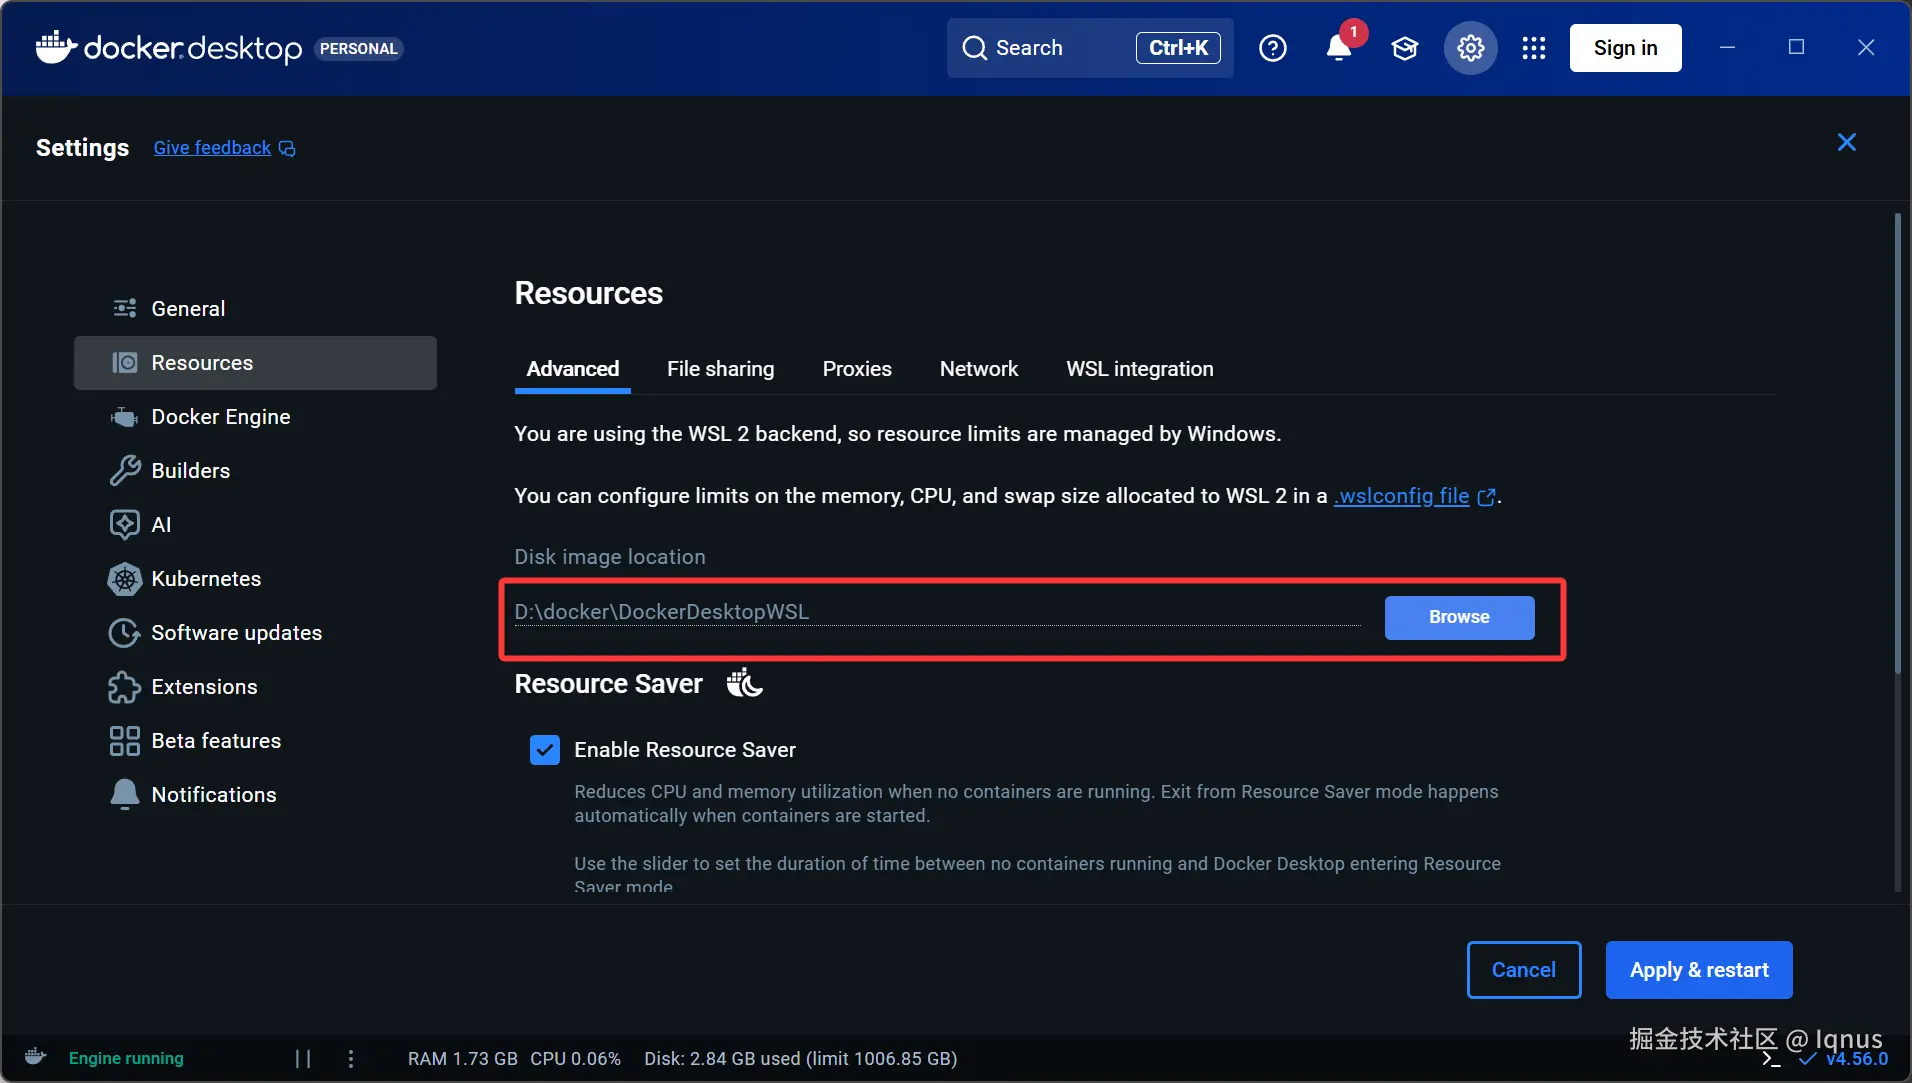The height and width of the screenshot is (1083, 1912).
Task: Click the settings vertical scrollbar
Action: 1897,445
